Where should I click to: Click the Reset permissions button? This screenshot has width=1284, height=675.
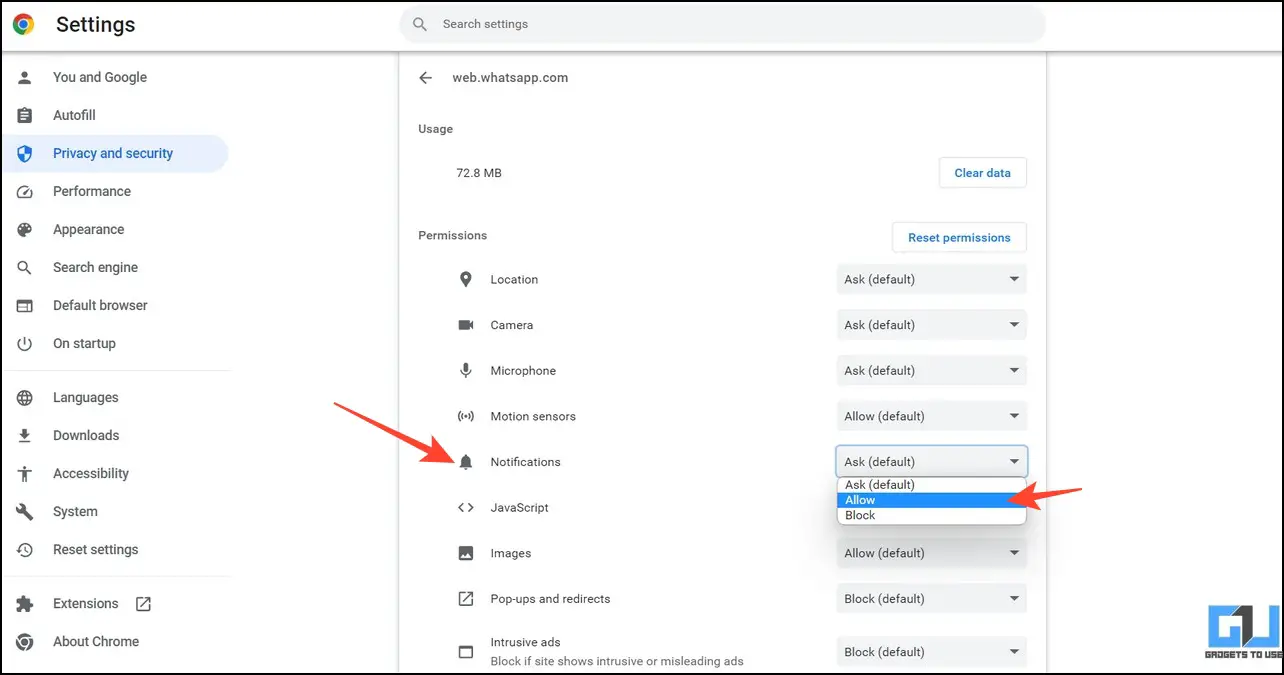959,238
